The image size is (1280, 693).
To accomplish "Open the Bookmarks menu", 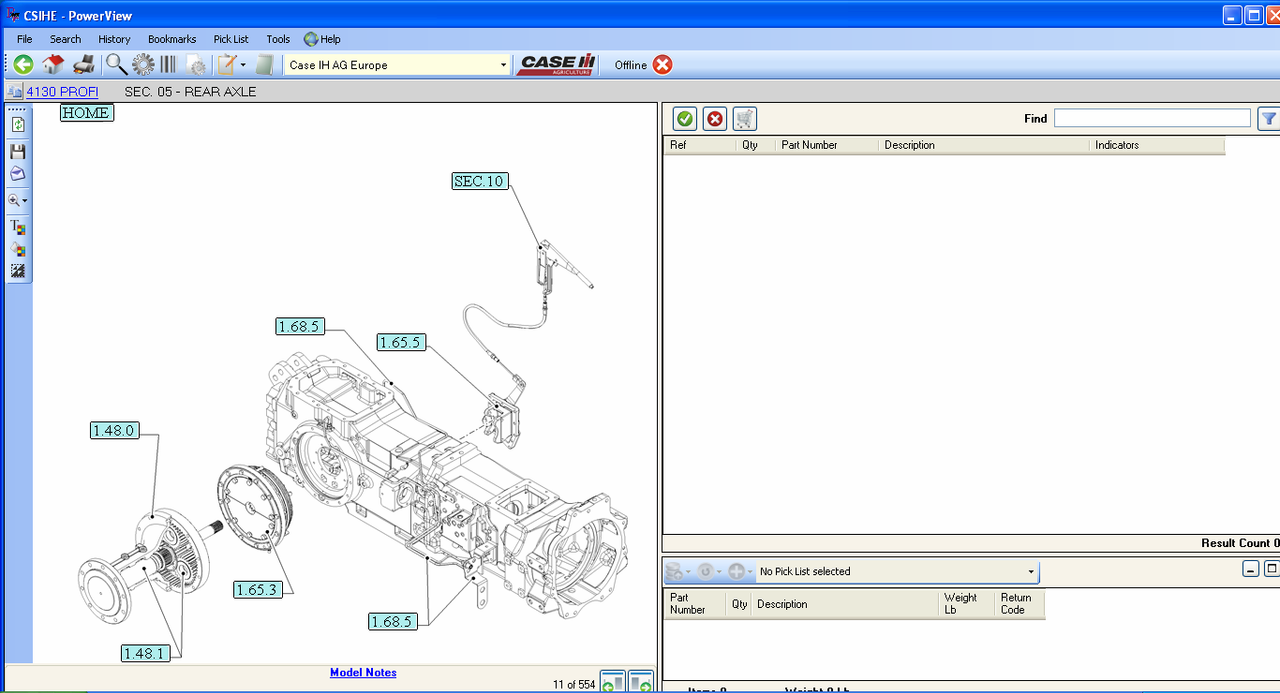I will [172, 39].
